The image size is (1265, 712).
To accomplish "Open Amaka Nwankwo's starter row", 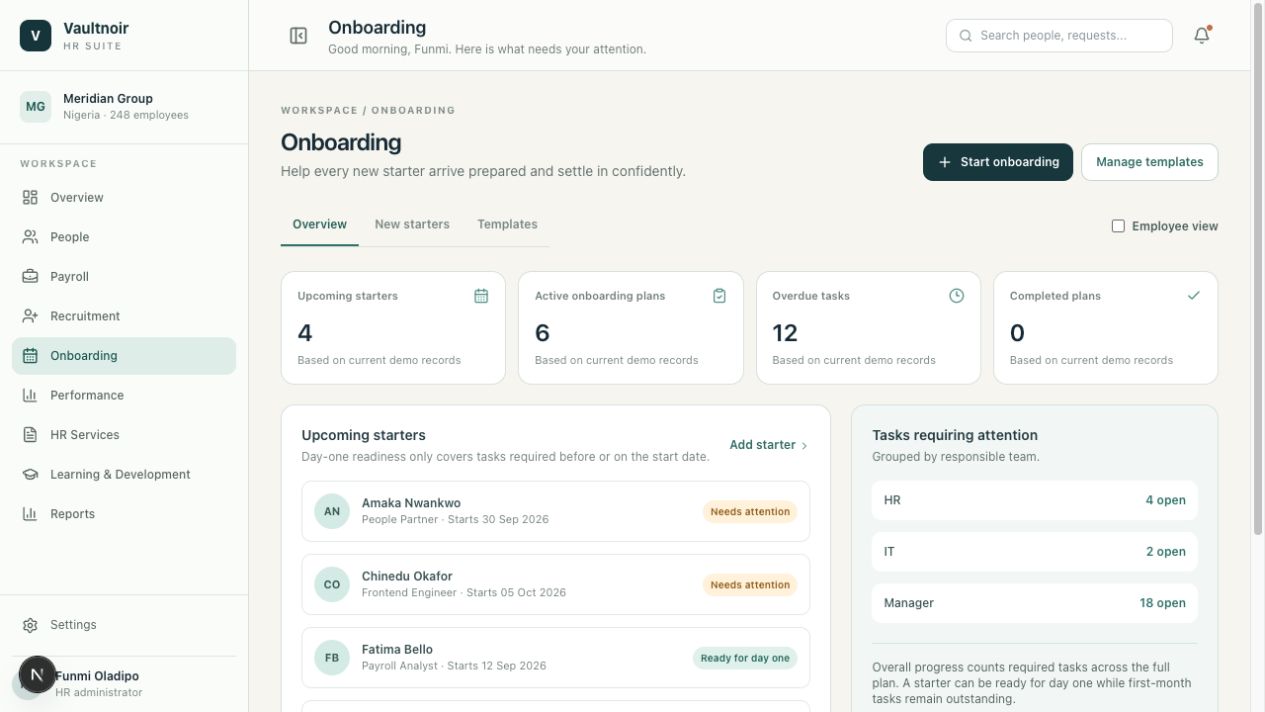I will tap(556, 511).
